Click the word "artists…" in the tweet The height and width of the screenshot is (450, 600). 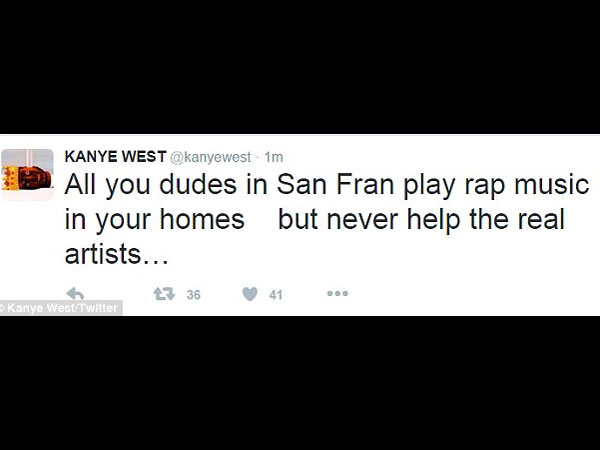(x=113, y=254)
